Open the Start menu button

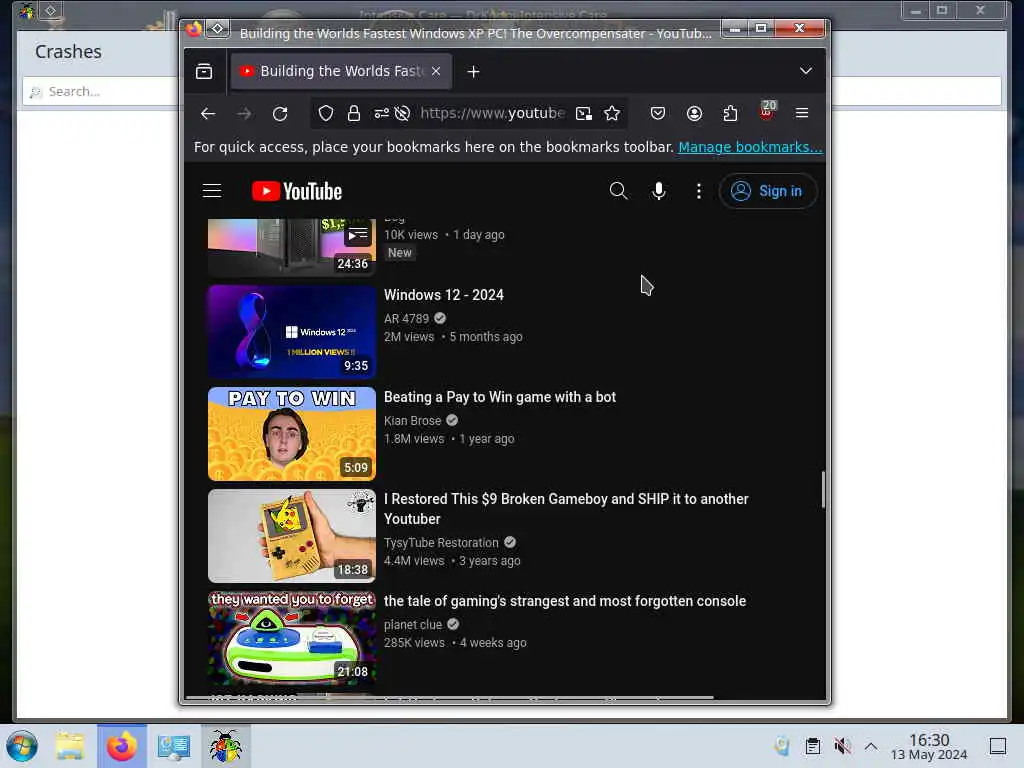(22, 746)
